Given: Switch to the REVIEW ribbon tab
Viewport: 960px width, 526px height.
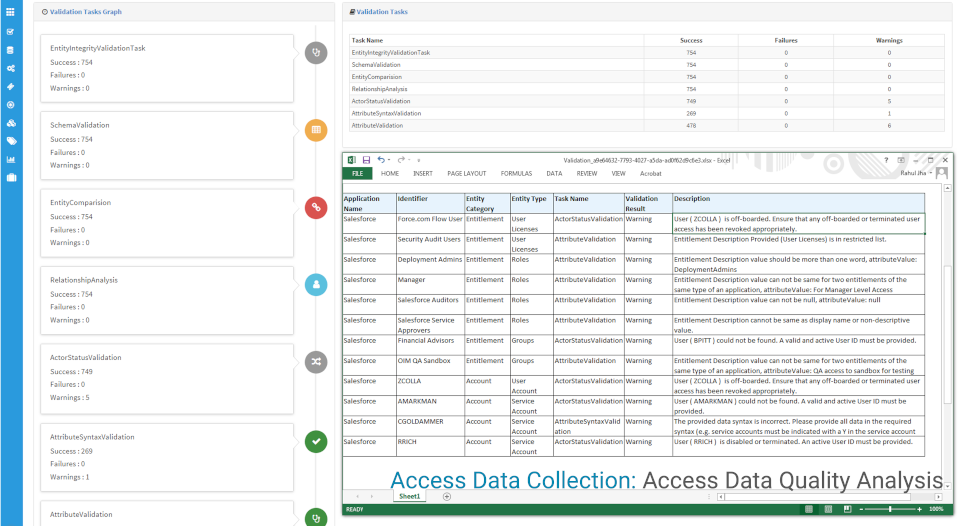Looking at the screenshot, I should [587, 174].
